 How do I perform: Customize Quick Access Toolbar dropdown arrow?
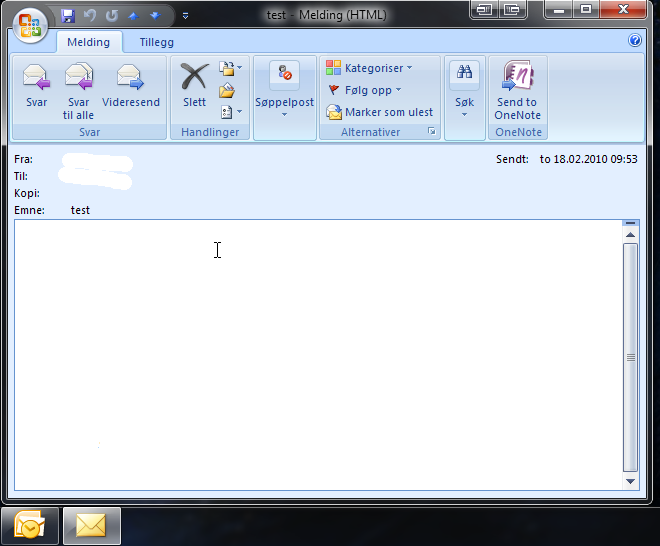coord(185,16)
